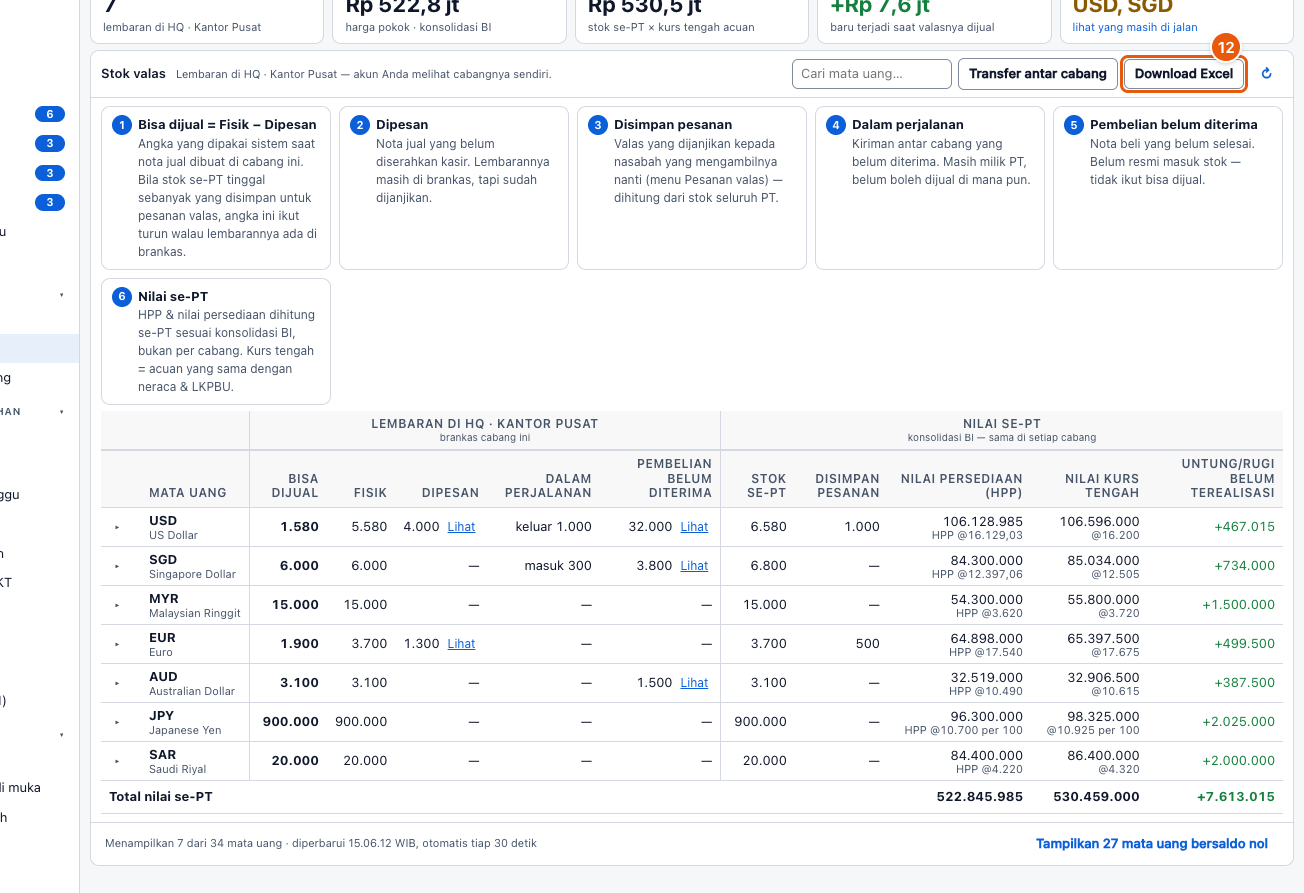The width and height of the screenshot is (1304, 893).
Task: Expand the SAR Saudi Riyal row
Action: tap(116, 761)
